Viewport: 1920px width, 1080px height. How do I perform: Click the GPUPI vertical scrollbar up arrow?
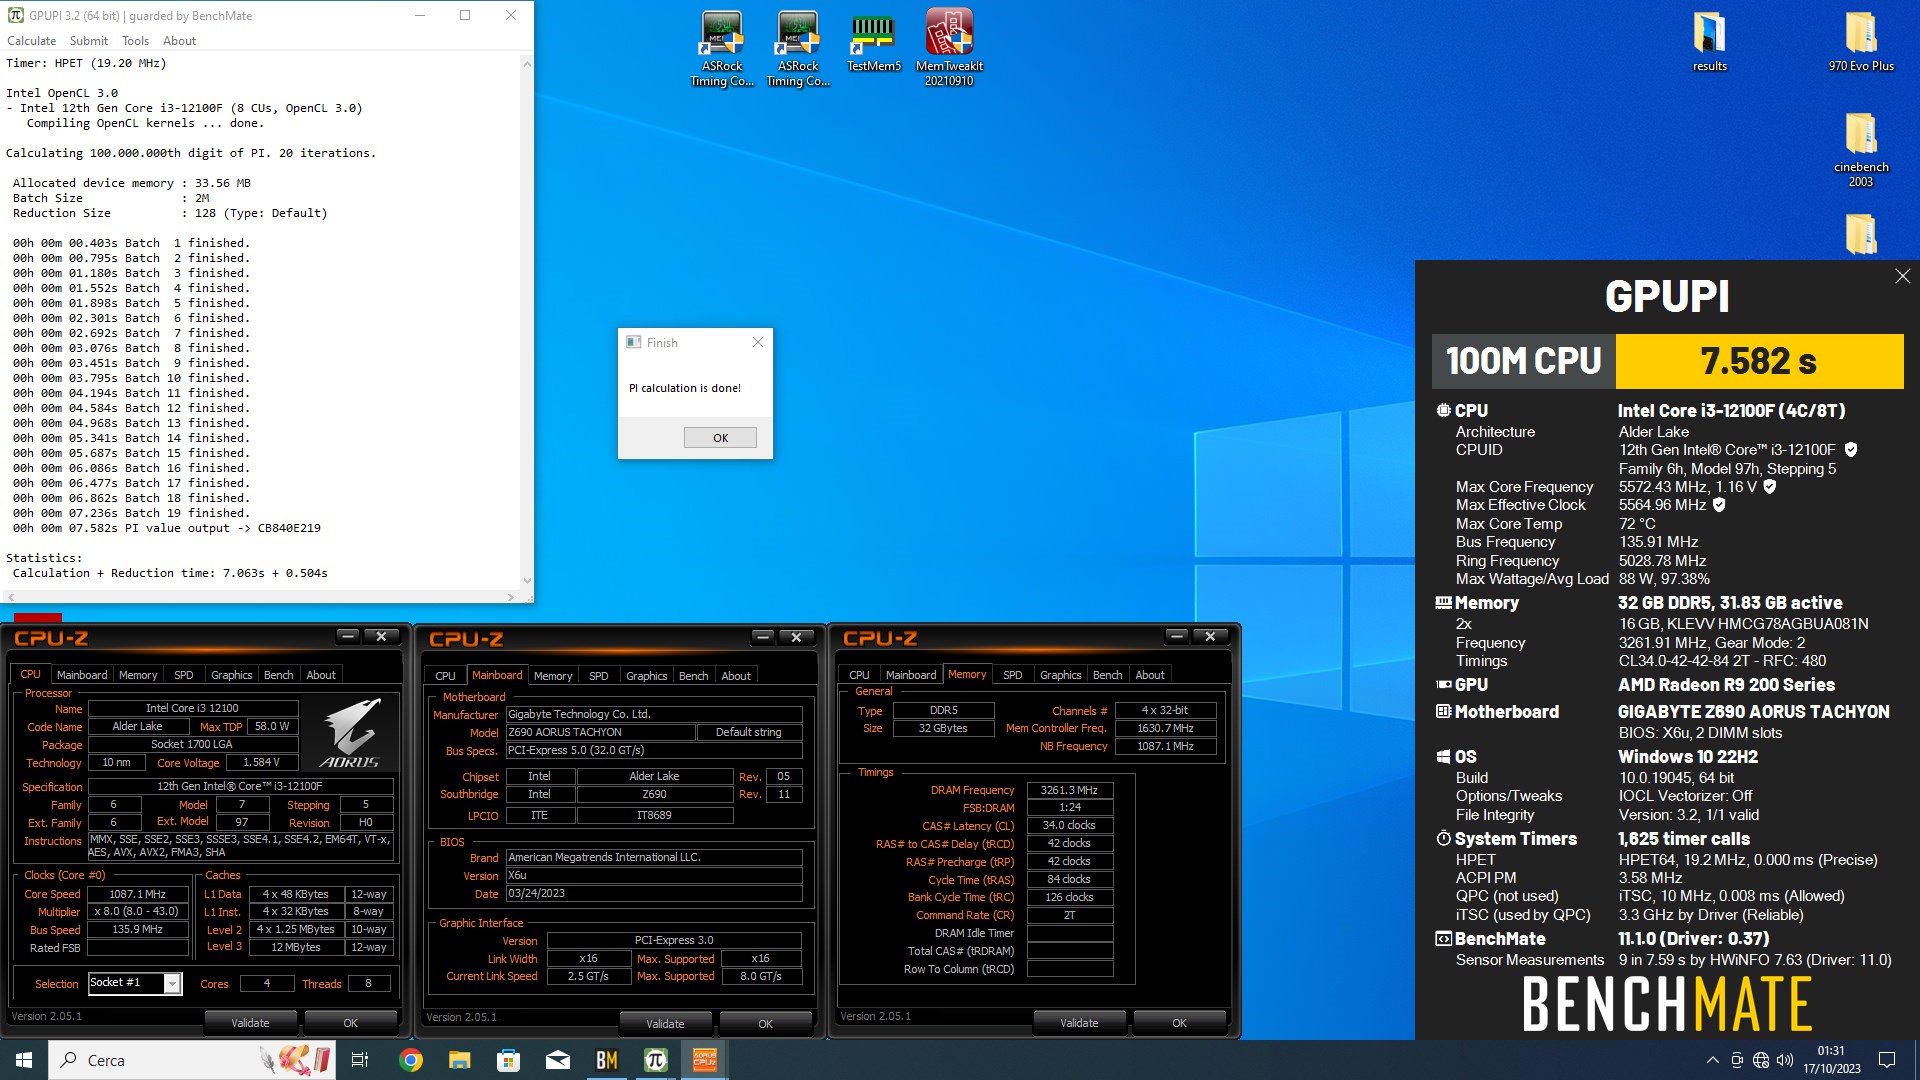527,63
